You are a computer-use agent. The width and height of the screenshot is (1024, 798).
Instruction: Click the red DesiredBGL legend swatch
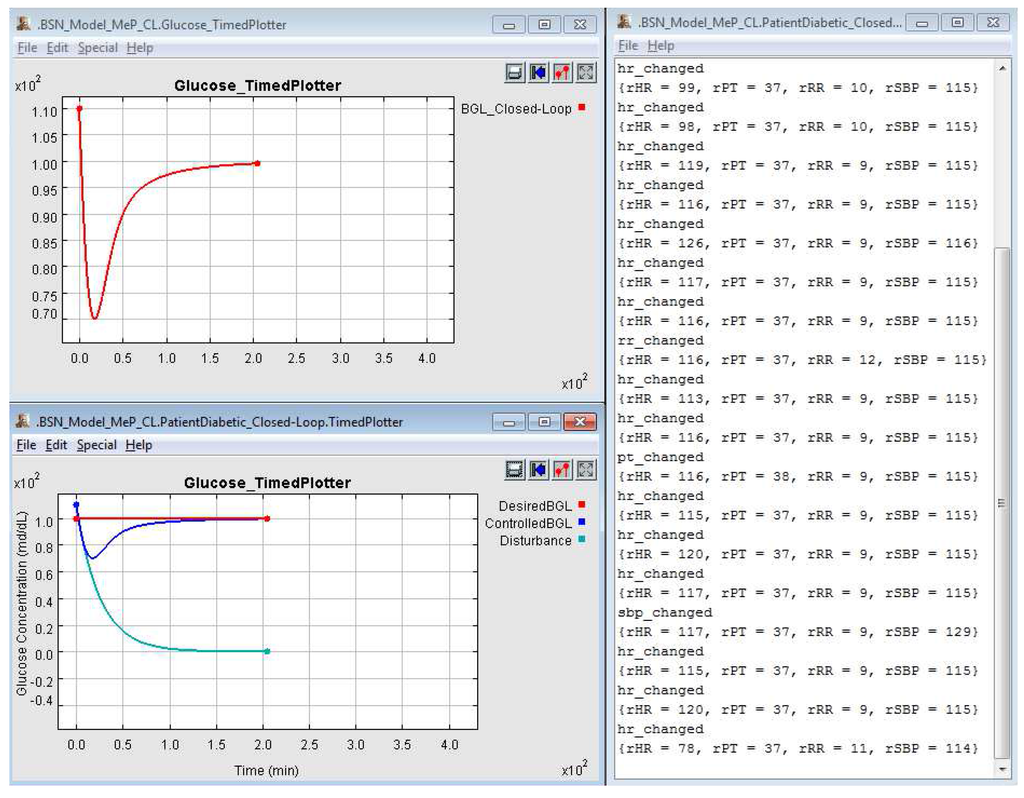581,505
